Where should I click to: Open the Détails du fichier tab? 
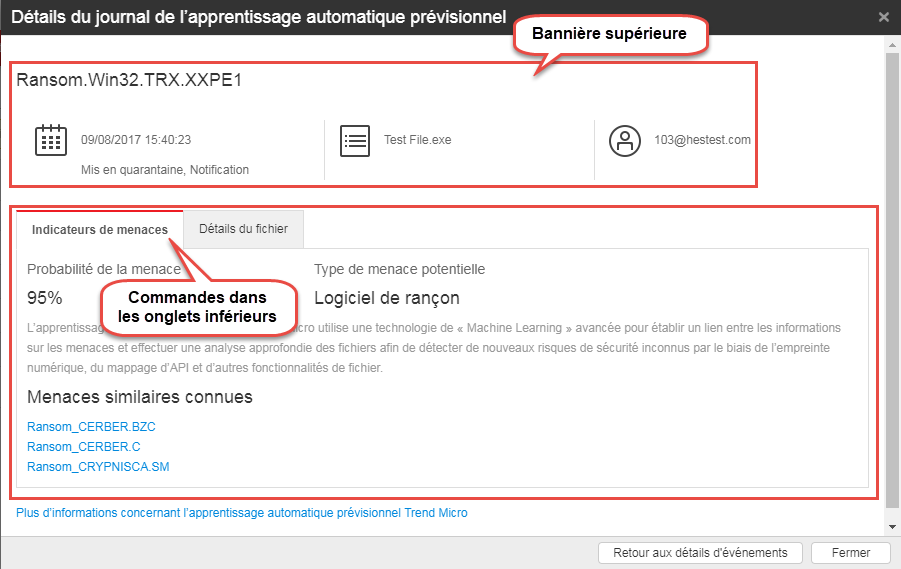pyautogui.click(x=243, y=229)
